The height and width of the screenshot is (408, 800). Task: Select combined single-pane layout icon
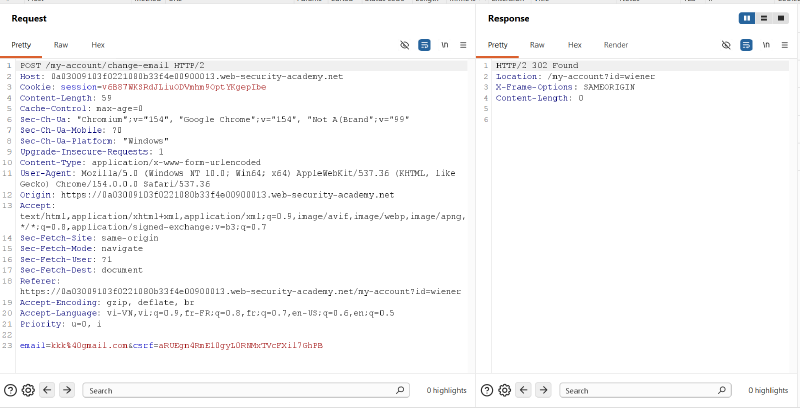781,18
